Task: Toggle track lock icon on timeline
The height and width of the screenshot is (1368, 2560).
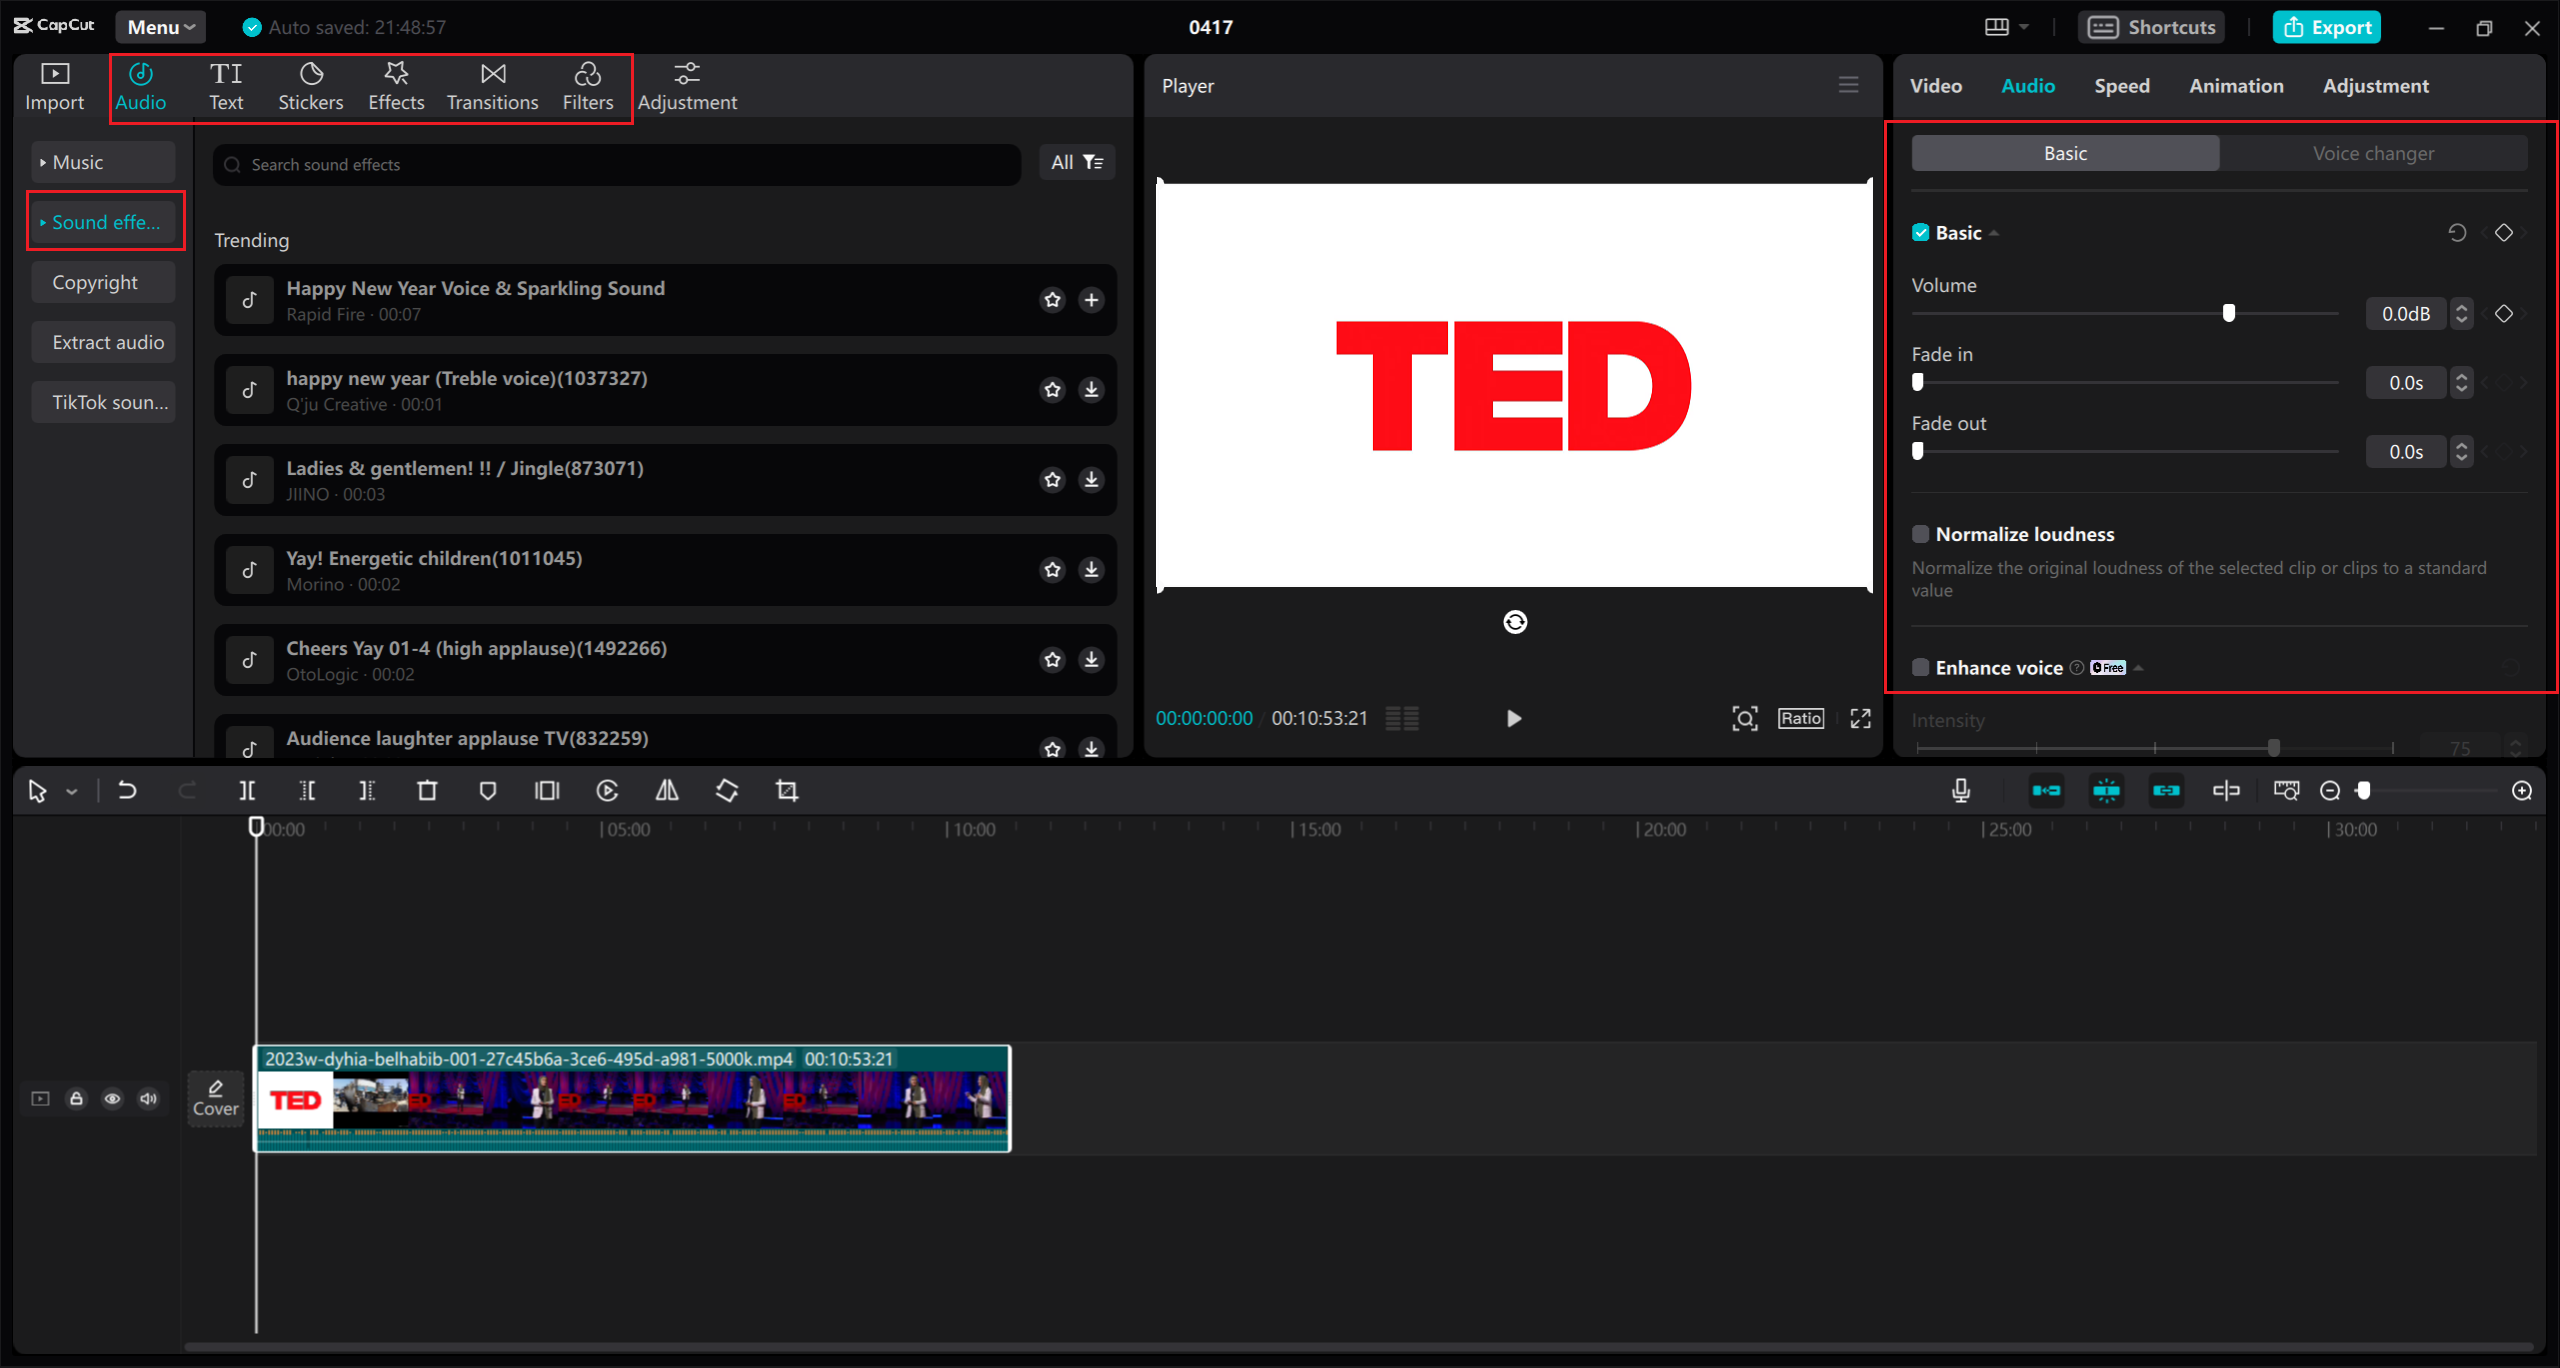Action: tap(76, 1099)
